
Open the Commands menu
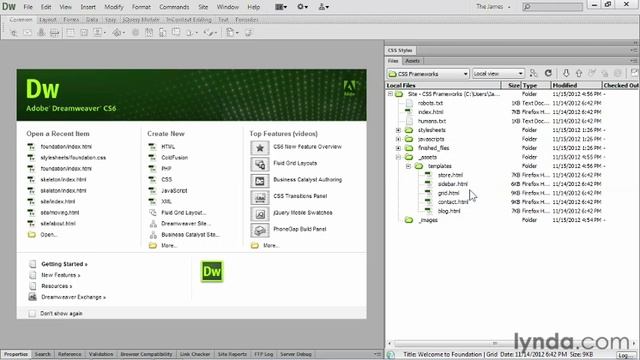click(x=174, y=7)
